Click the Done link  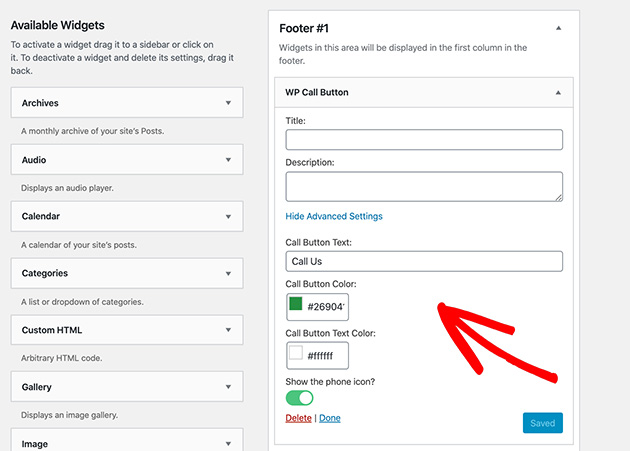(x=330, y=418)
